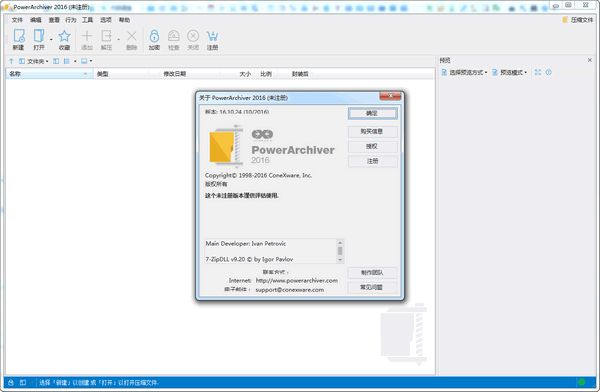Click the 注册 button in About dialog
Image resolution: width=600 pixels, height=392 pixels.
pyautogui.click(x=373, y=161)
